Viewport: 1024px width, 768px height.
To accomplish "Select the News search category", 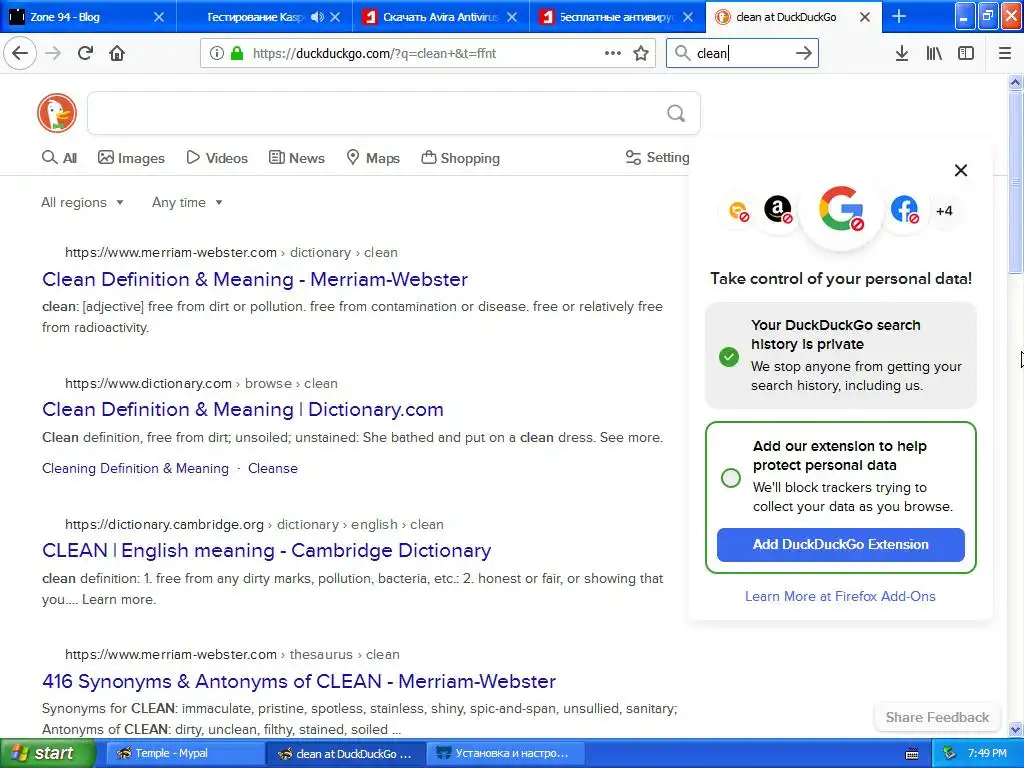I will (296, 158).
